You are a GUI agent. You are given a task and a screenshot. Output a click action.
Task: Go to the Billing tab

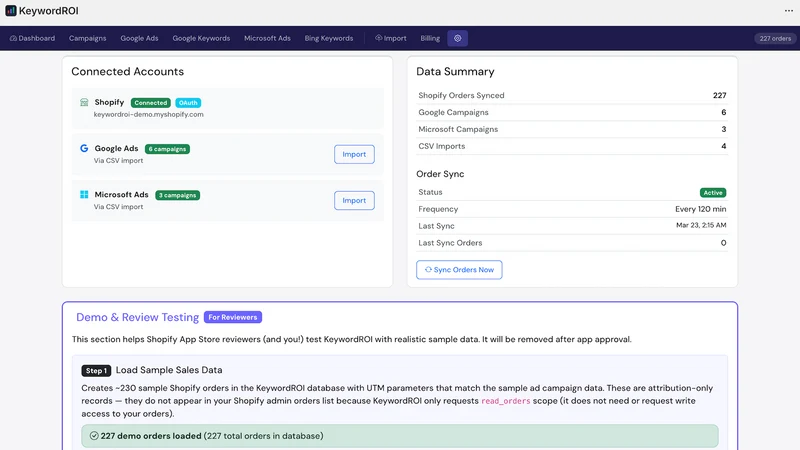430,38
